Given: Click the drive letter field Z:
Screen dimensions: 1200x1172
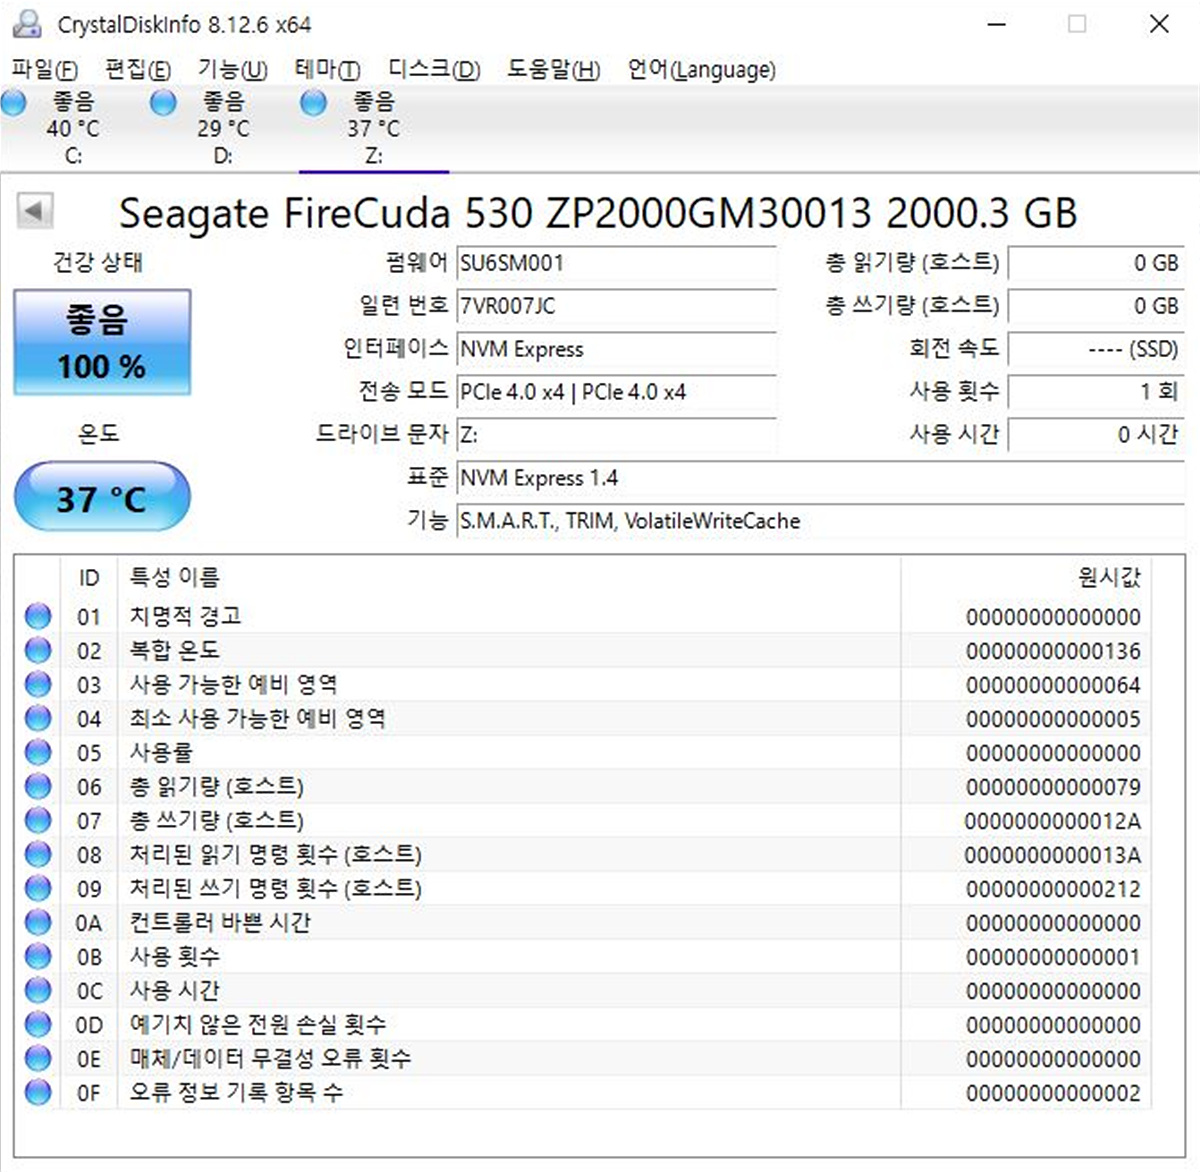Looking at the screenshot, I should pos(616,435).
